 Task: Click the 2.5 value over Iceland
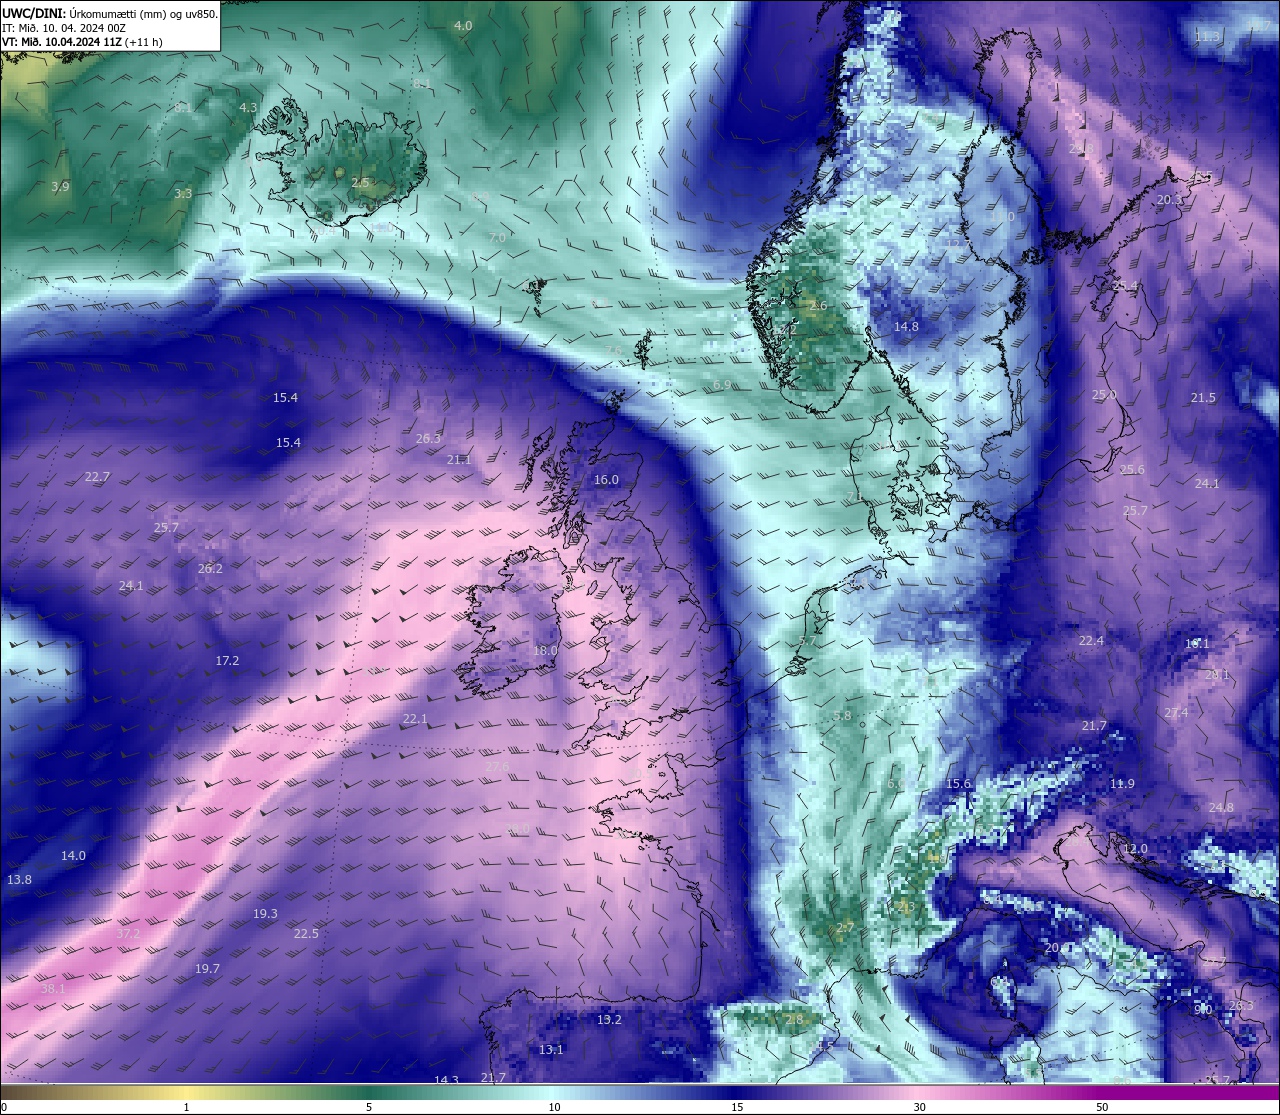360,183
